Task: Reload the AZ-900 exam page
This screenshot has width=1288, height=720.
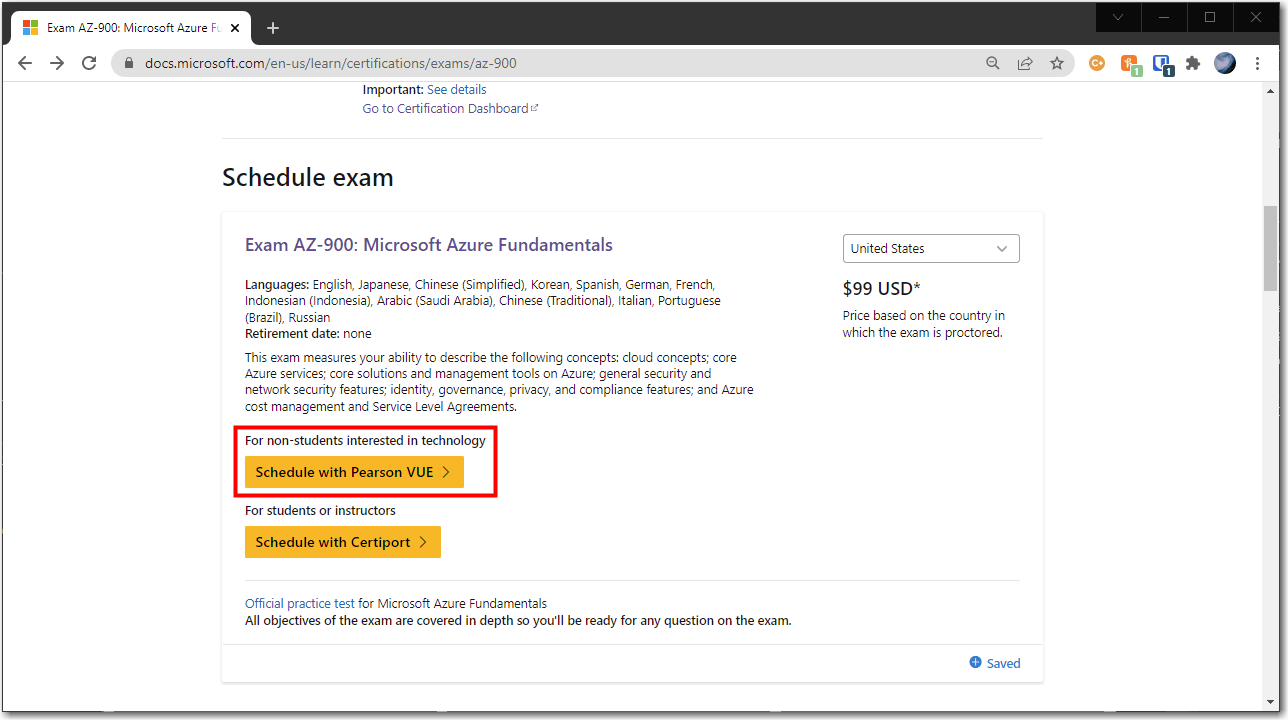Action: coord(89,63)
